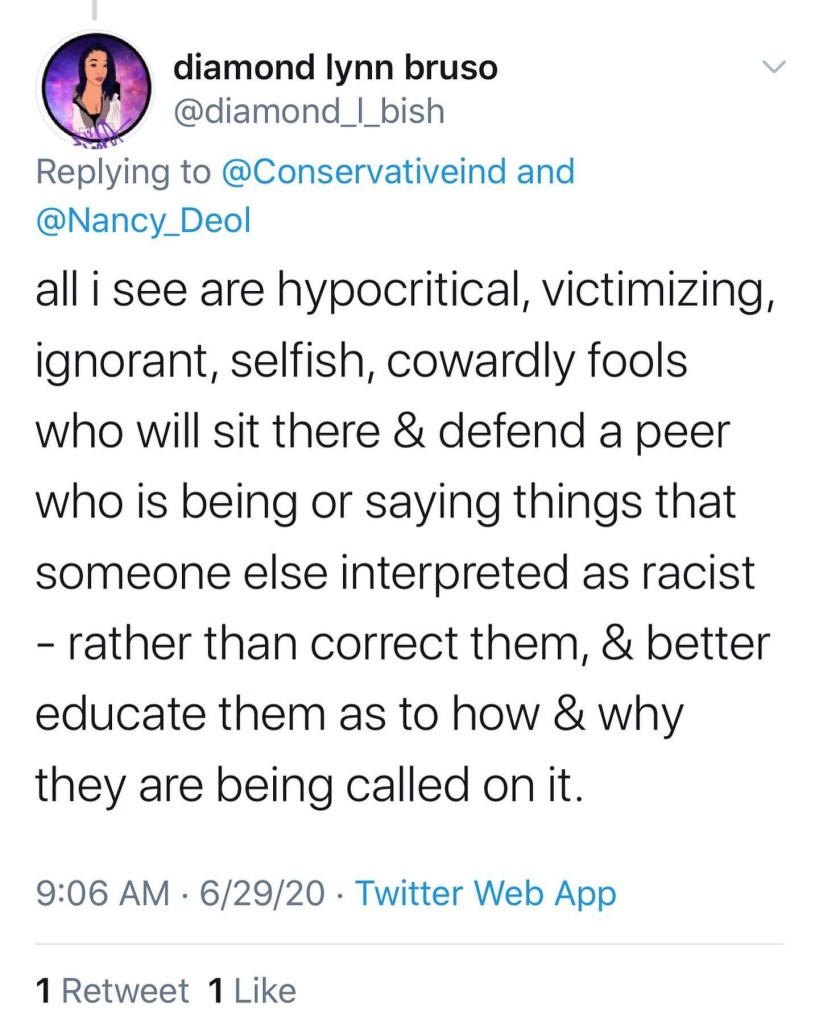Open diamond lynn bruso's profile avatar
The image size is (819, 1023).
(x=94, y=89)
